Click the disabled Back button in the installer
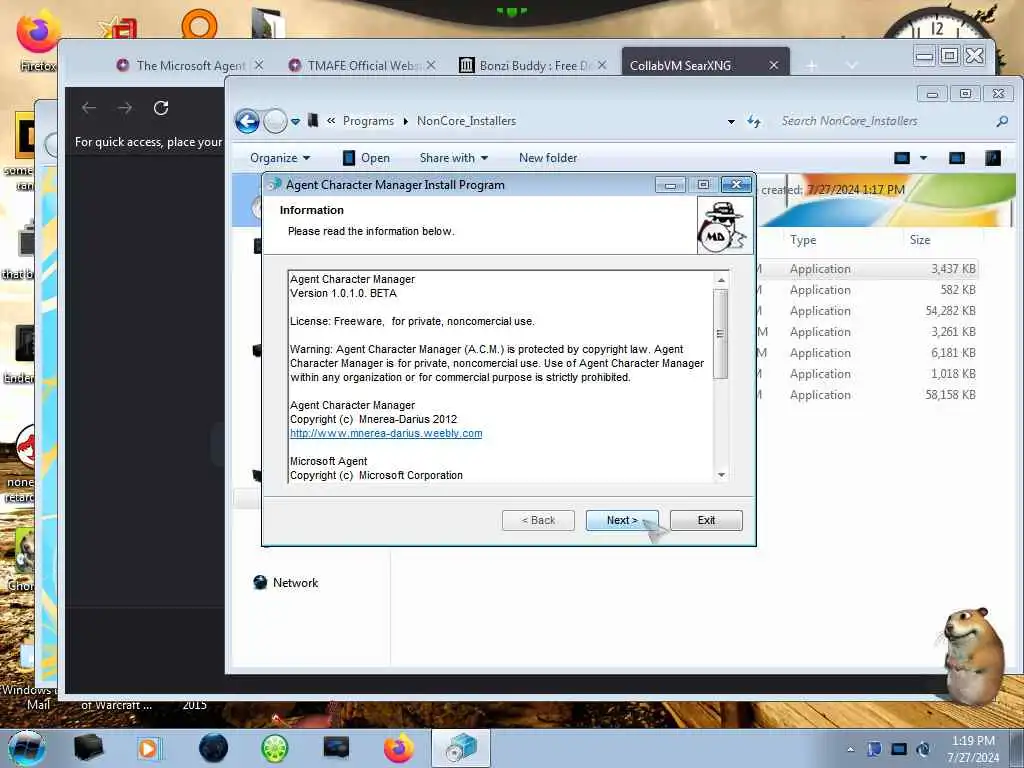 click(538, 520)
